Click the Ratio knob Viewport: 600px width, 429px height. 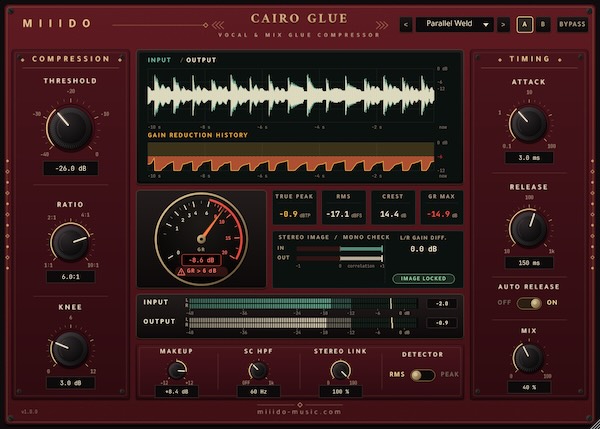point(70,242)
